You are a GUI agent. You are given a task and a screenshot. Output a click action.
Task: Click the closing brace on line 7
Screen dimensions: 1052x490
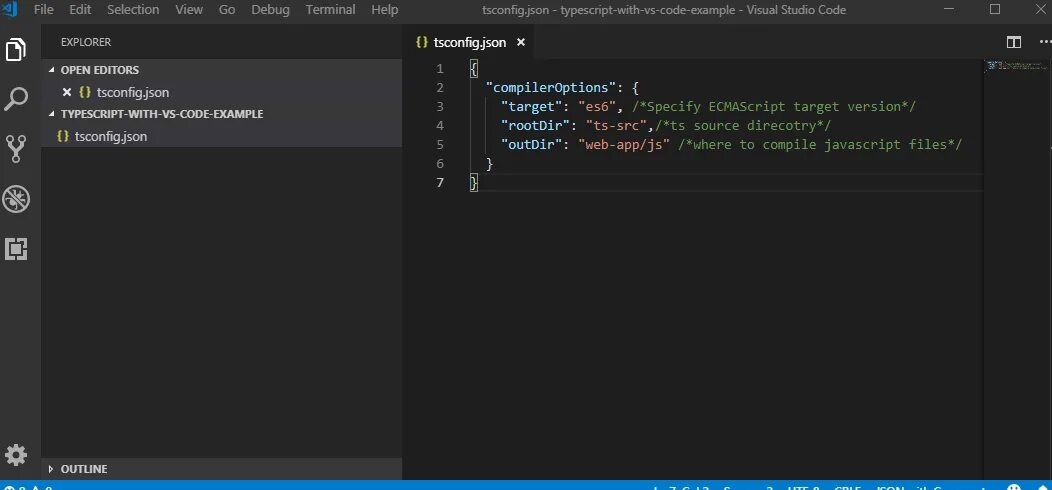pyautogui.click(x=474, y=183)
